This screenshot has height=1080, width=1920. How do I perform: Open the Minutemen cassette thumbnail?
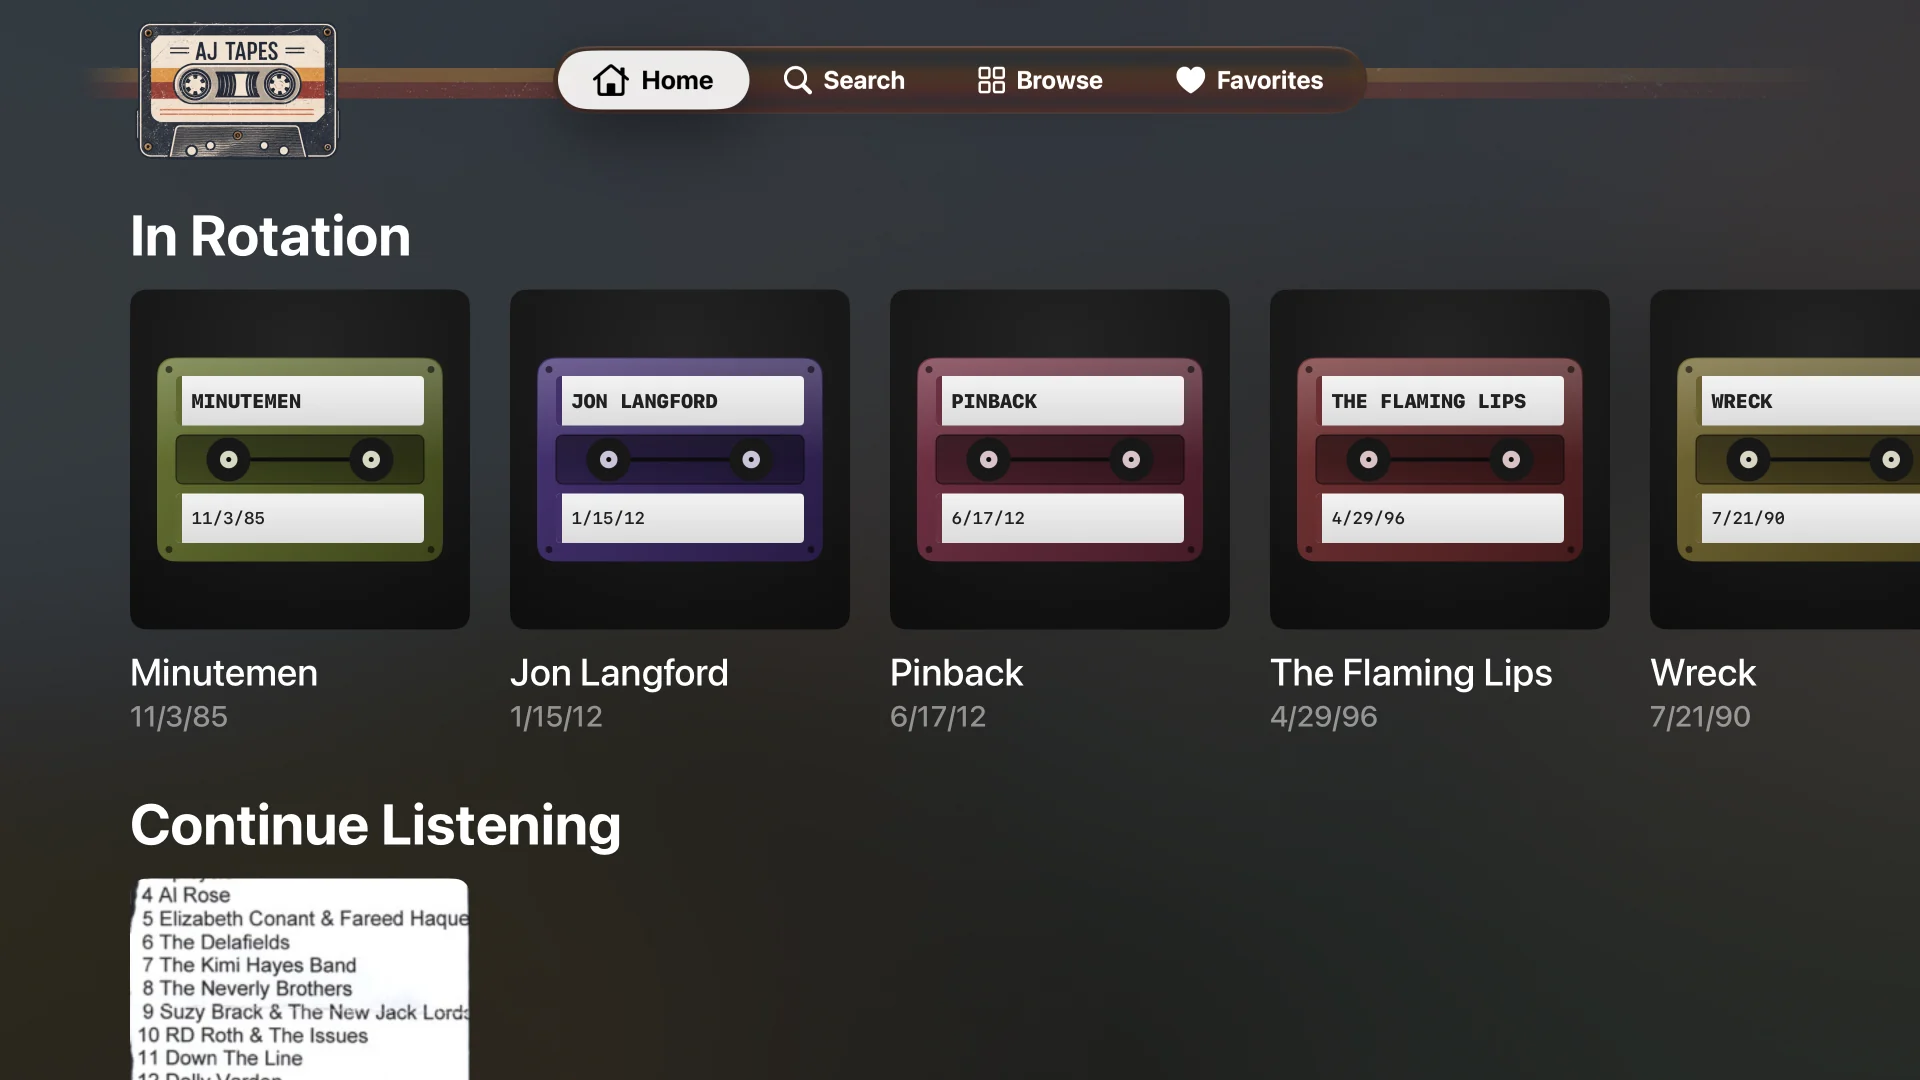point(300,459)
